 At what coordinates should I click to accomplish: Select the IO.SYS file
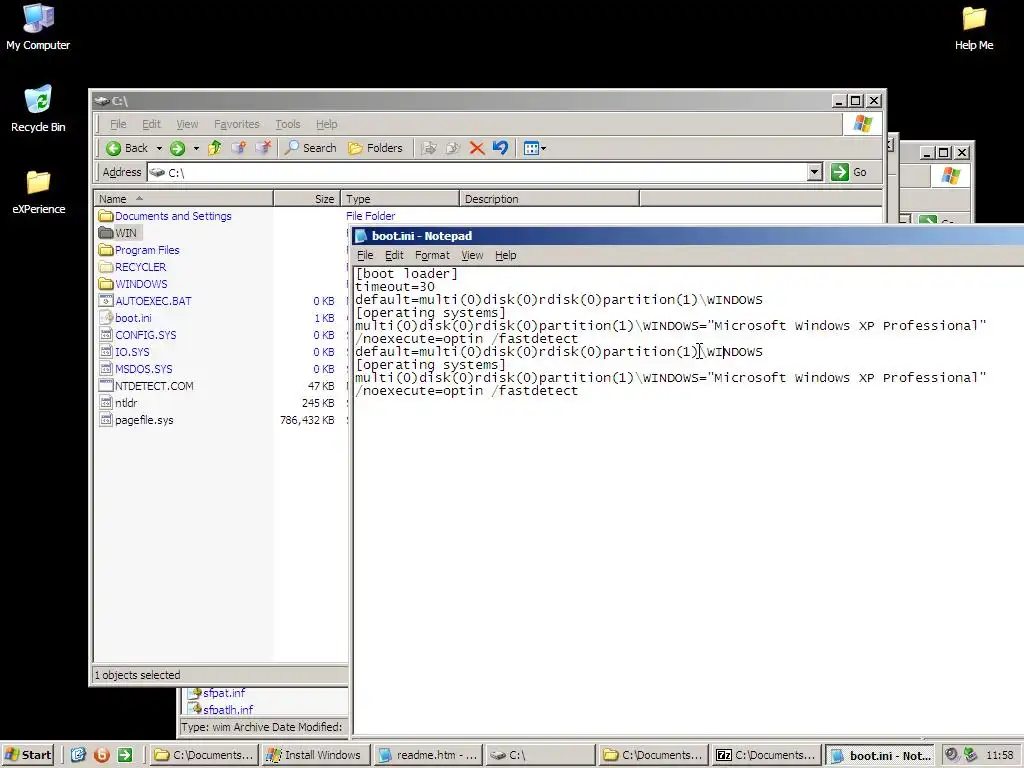tap(124, 352)
